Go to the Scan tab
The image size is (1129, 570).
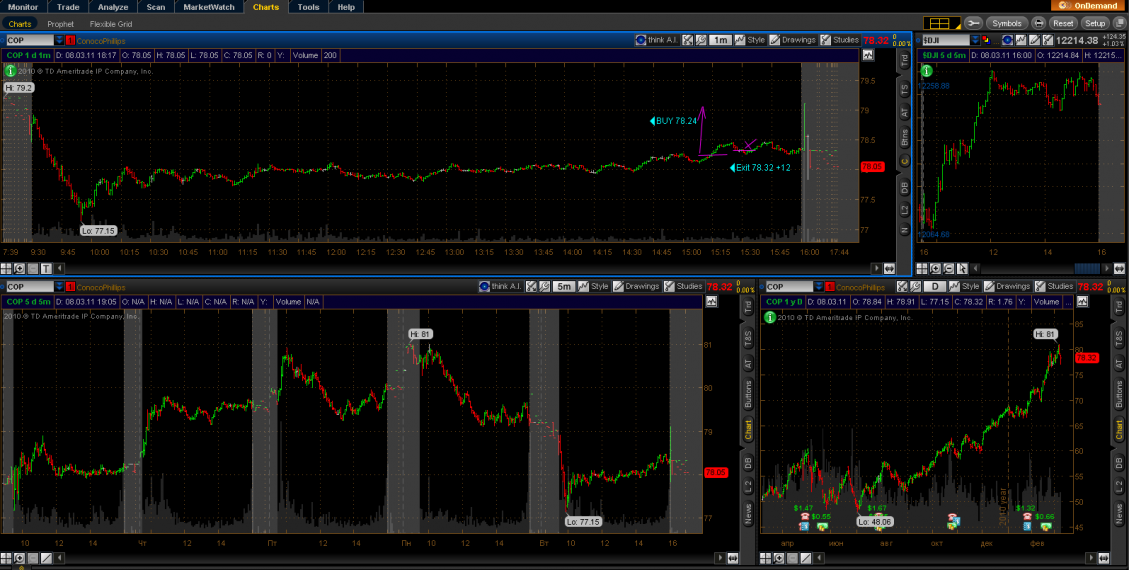click(x=156, y=6)
